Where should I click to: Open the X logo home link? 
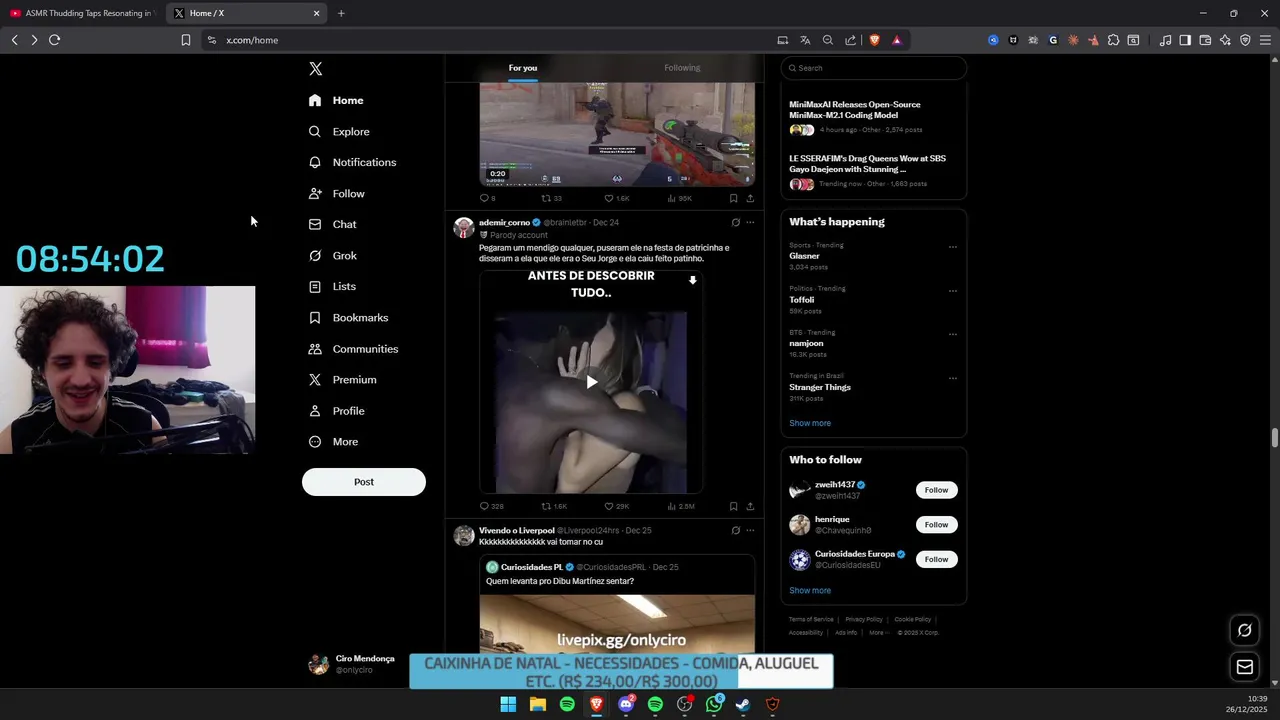pyautogui.click(x=315, y=69)
